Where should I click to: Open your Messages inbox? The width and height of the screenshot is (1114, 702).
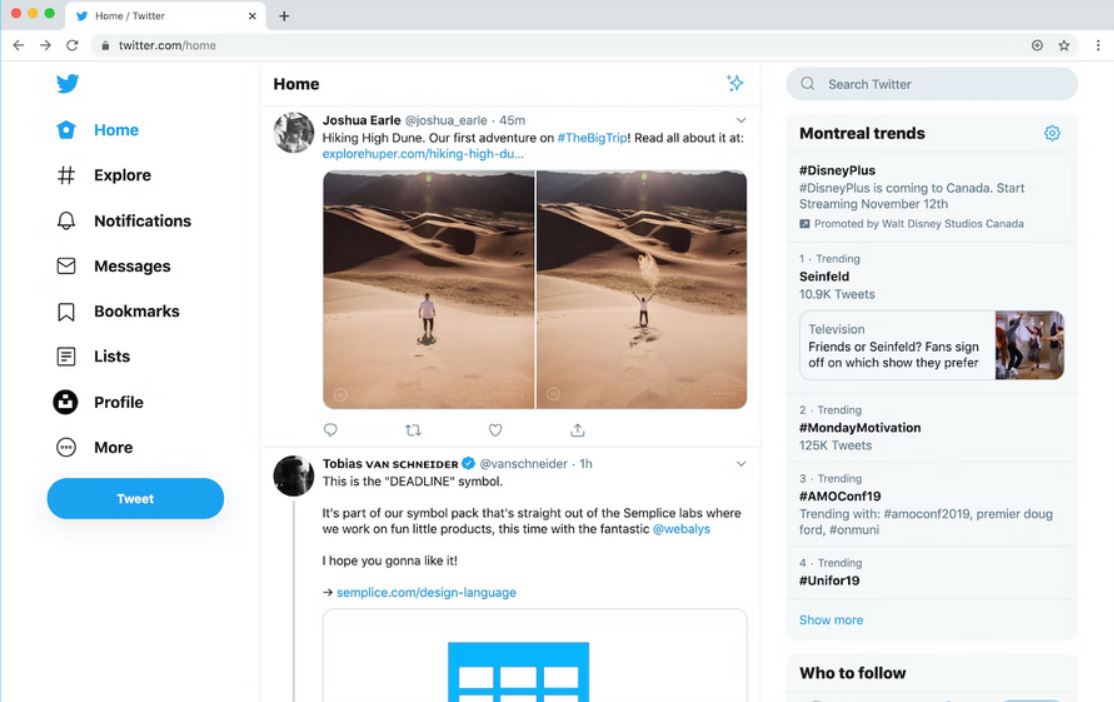(x=131, y=266)
